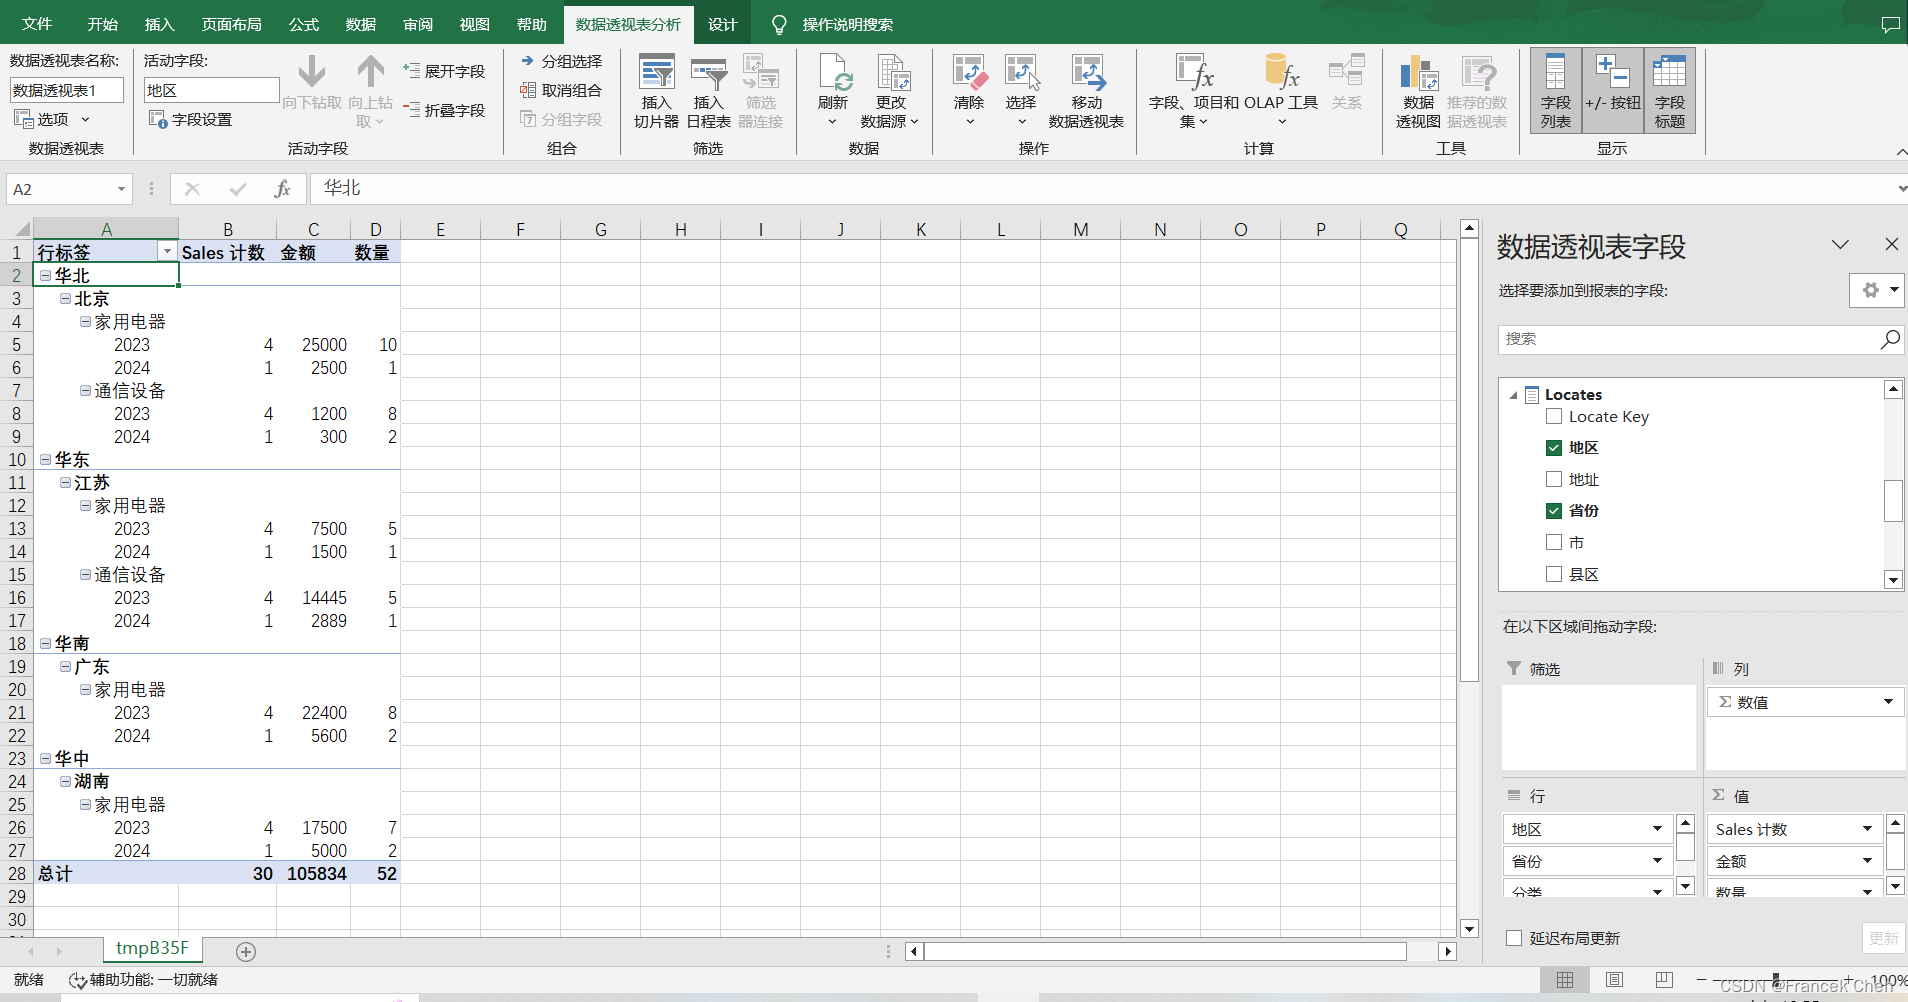Open the 地区 row field dropdown
This screenshot has height=1002, width=1908.
click(1657, 829)
